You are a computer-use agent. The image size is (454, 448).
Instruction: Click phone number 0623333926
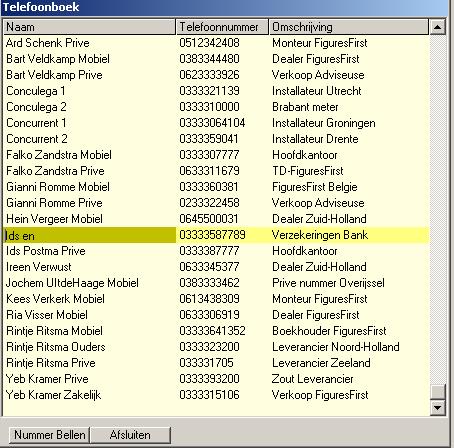(x=209, y=75)
